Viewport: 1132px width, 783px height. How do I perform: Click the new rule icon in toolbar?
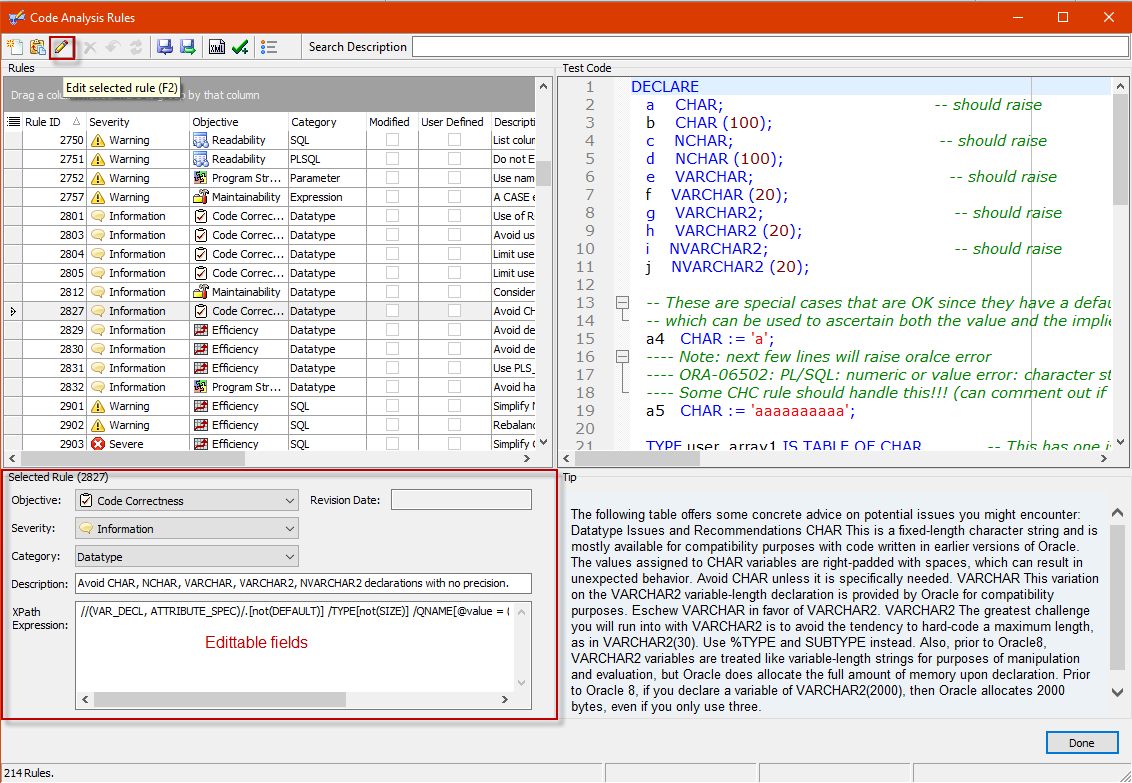point(14,47)
